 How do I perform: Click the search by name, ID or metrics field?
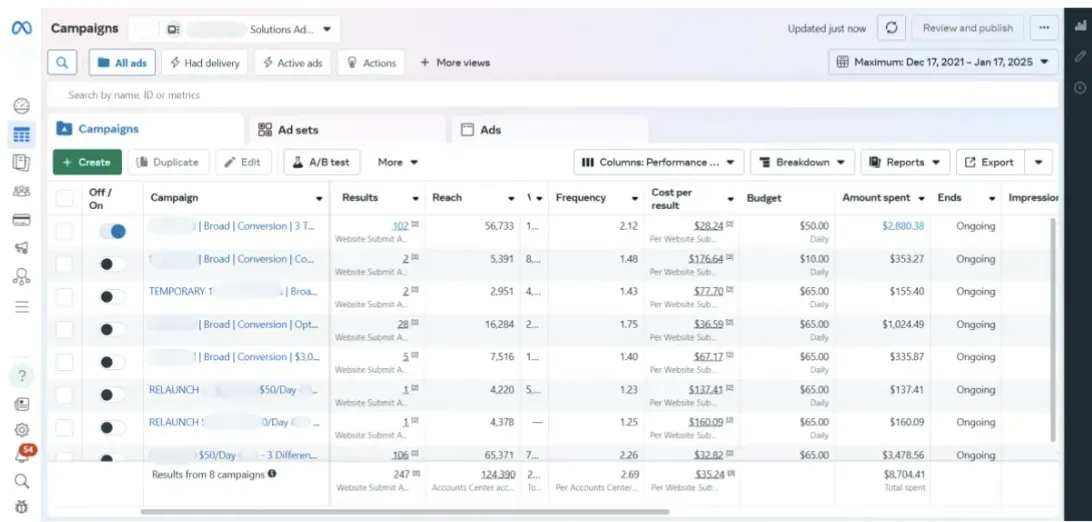point(400,96)
